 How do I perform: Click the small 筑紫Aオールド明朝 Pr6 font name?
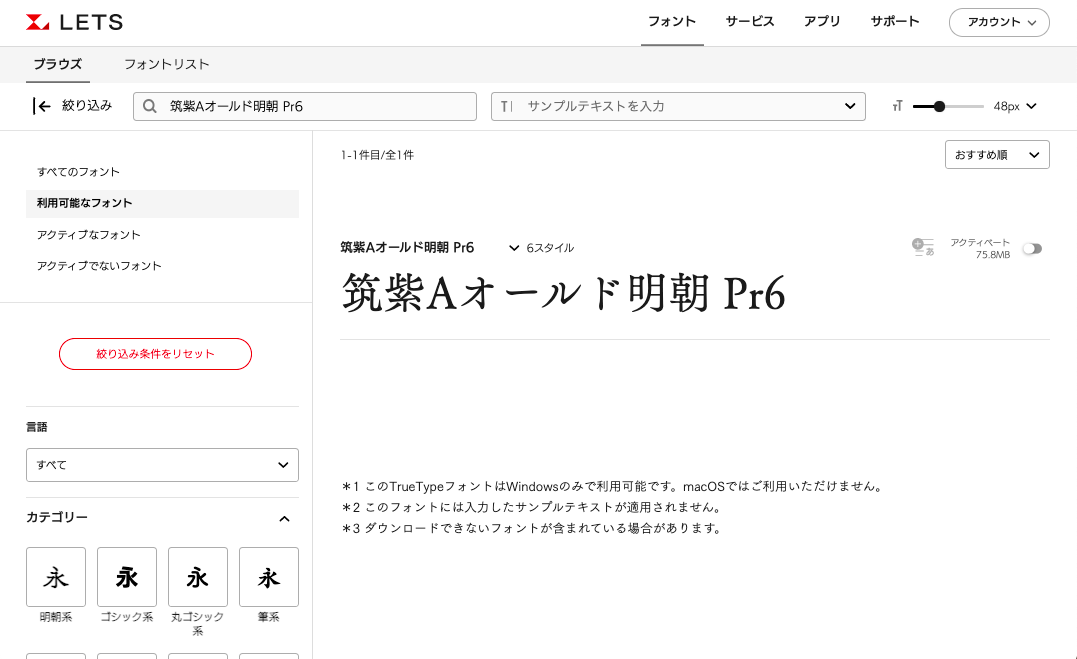[x=407, y=247]
